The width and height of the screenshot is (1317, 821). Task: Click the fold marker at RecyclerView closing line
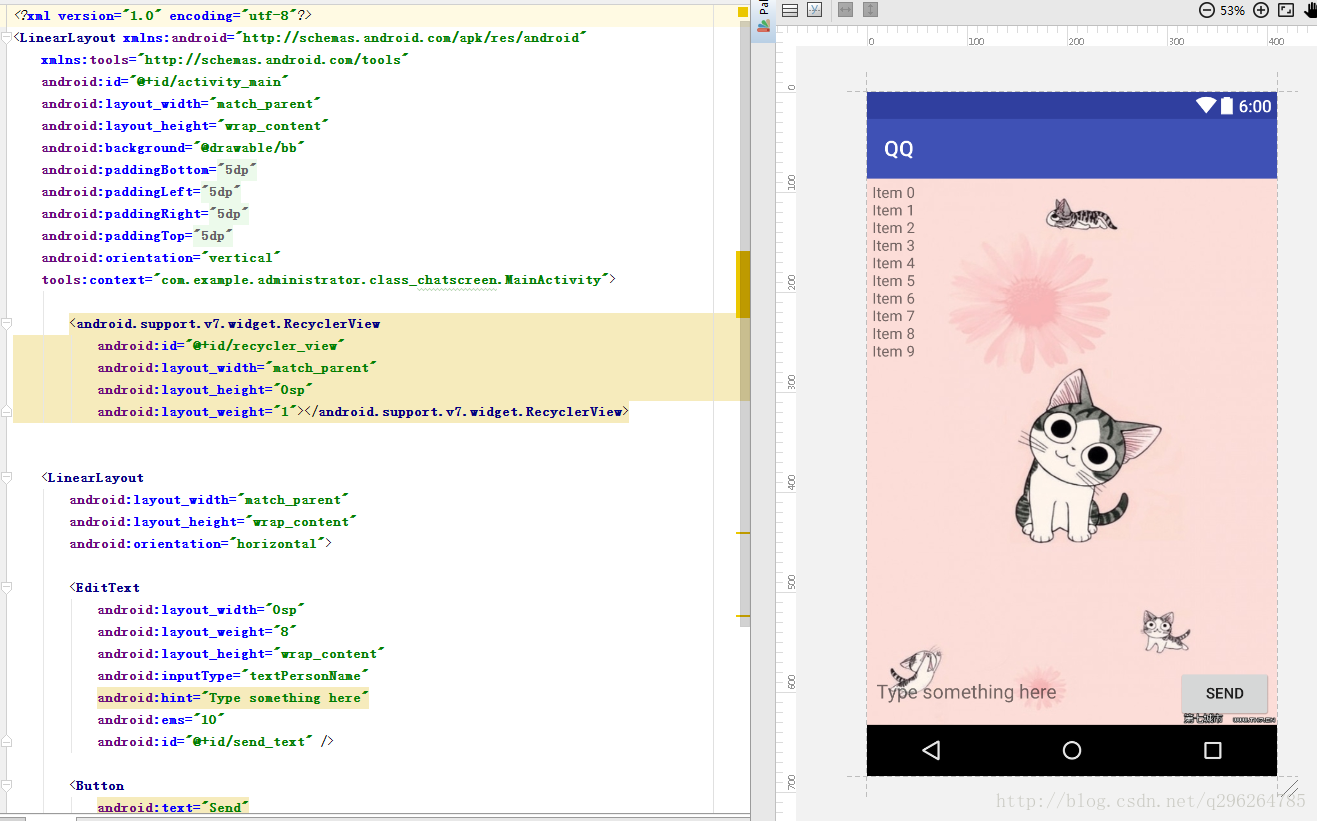tap(6, 412)
